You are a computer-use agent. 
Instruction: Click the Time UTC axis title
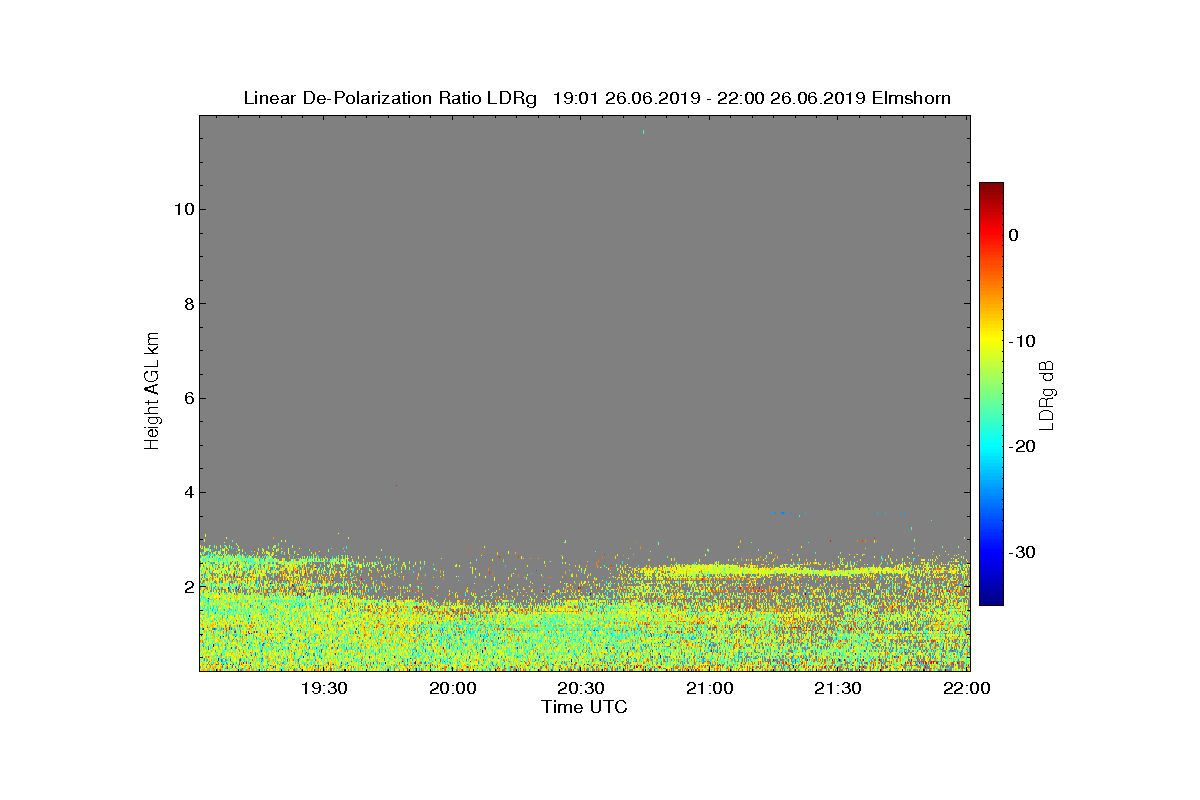585,707
